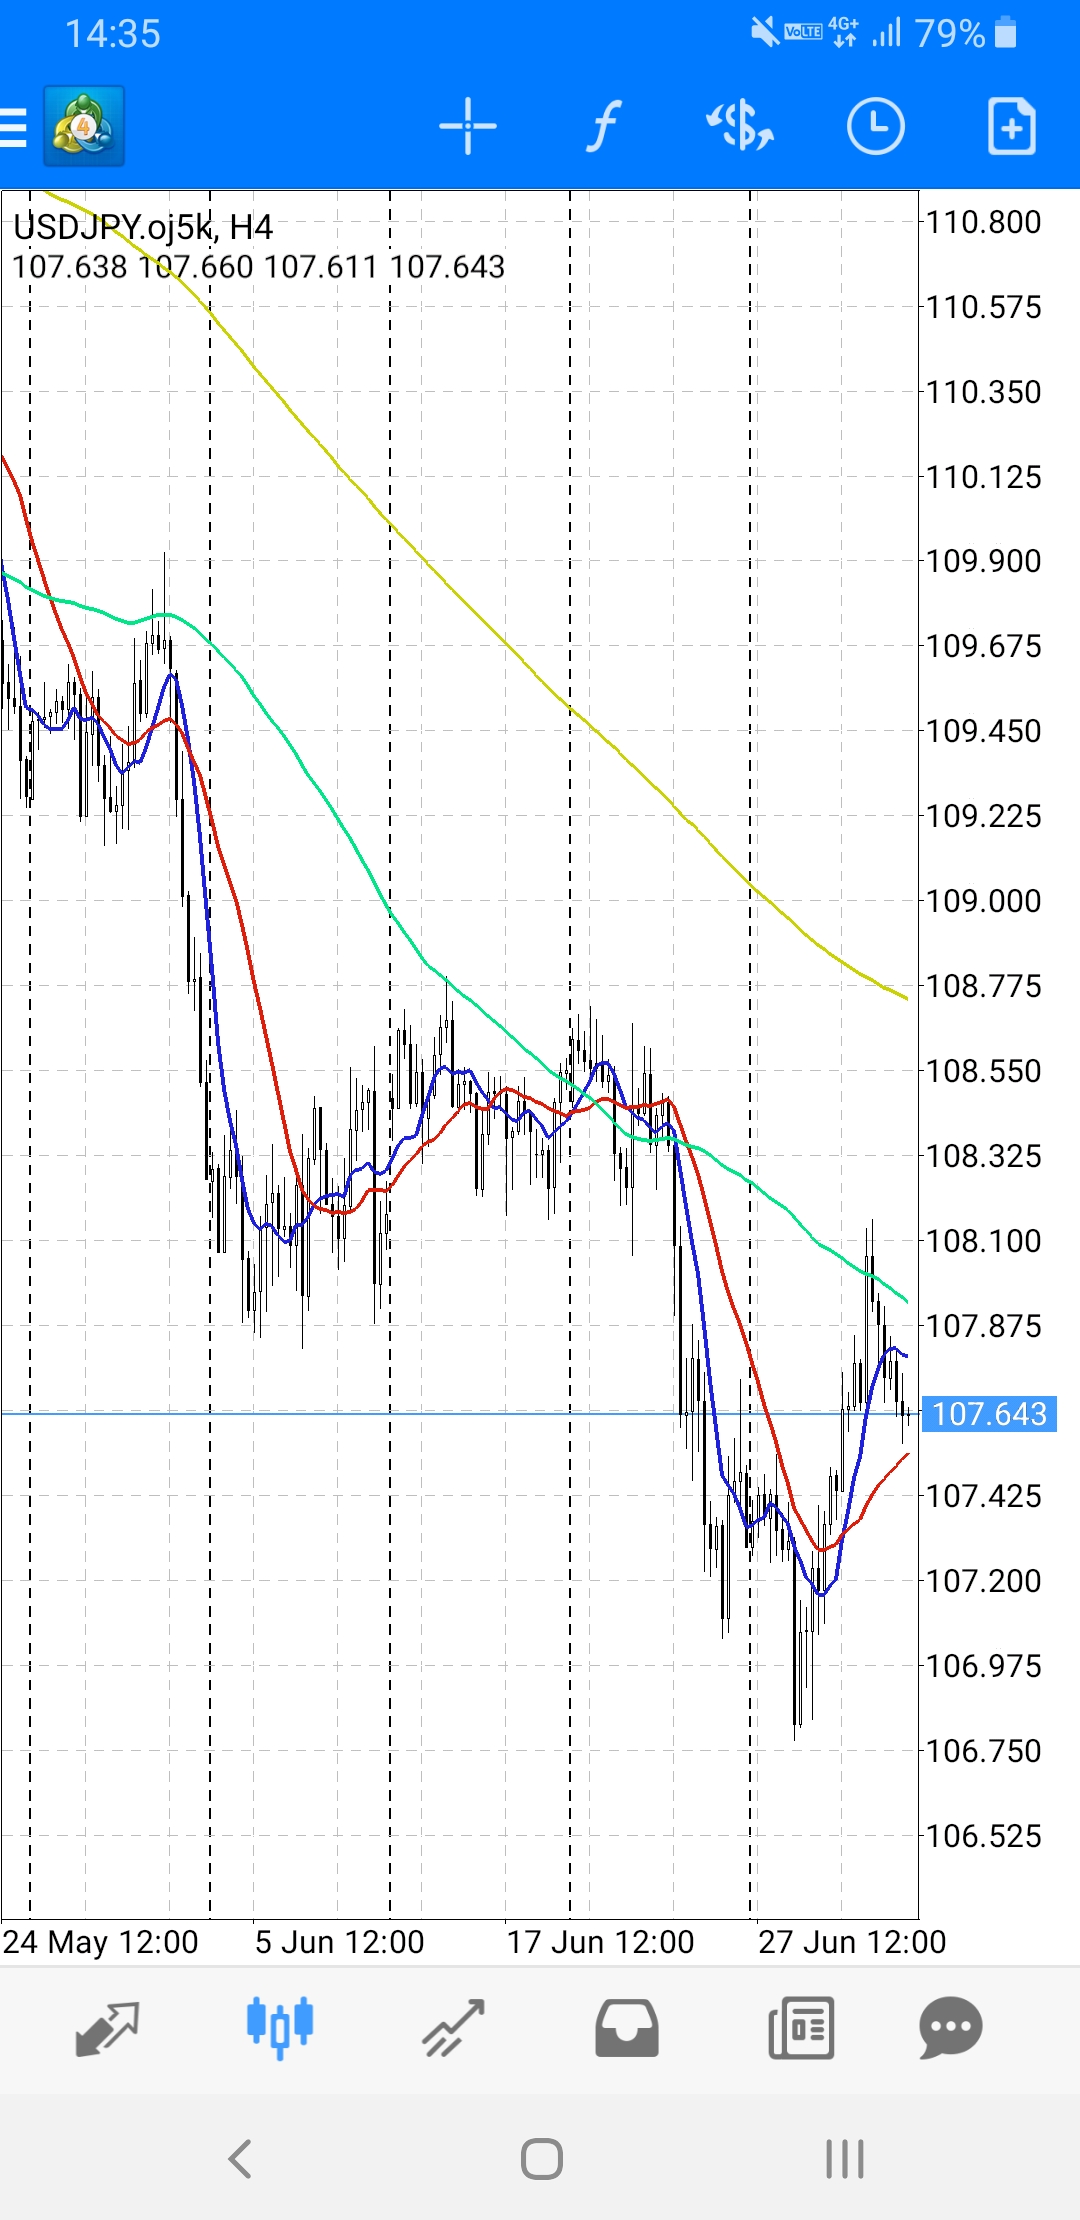Open the timeframe clock menu
This screenshot has height=2220, width=1080.
click(876, 127)
